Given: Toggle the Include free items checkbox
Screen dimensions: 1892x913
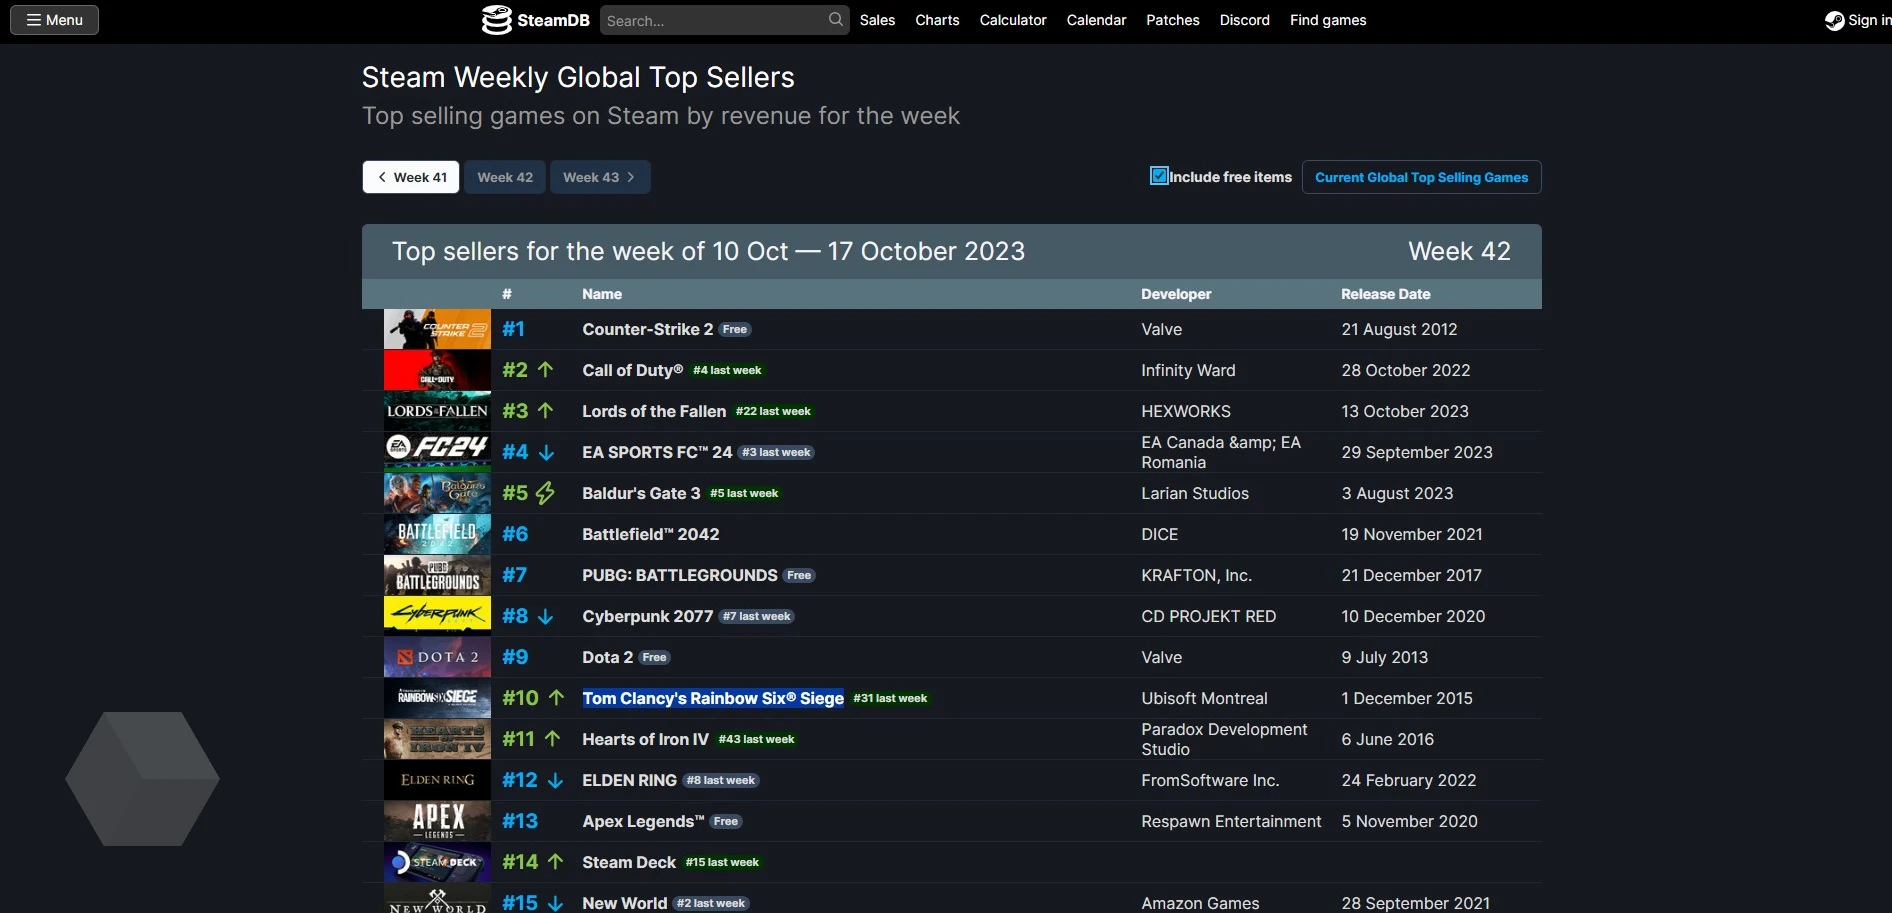Looking at the screenshot, I should [x=1159, y=177].
